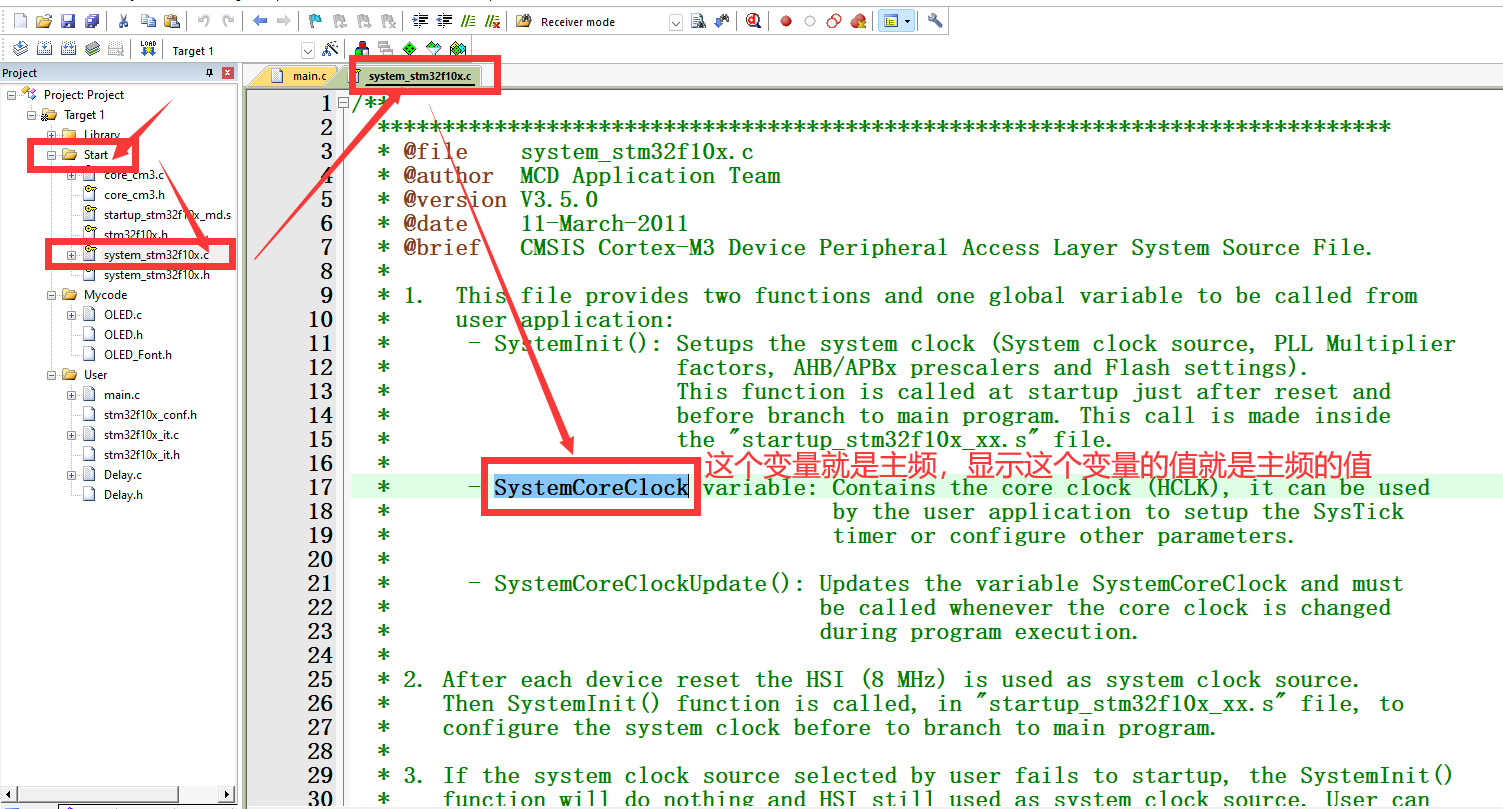Click highlighted SystemCoreClock text on line 17
This screenshot has width=1503, height=809.
click(x=591, y=488)
